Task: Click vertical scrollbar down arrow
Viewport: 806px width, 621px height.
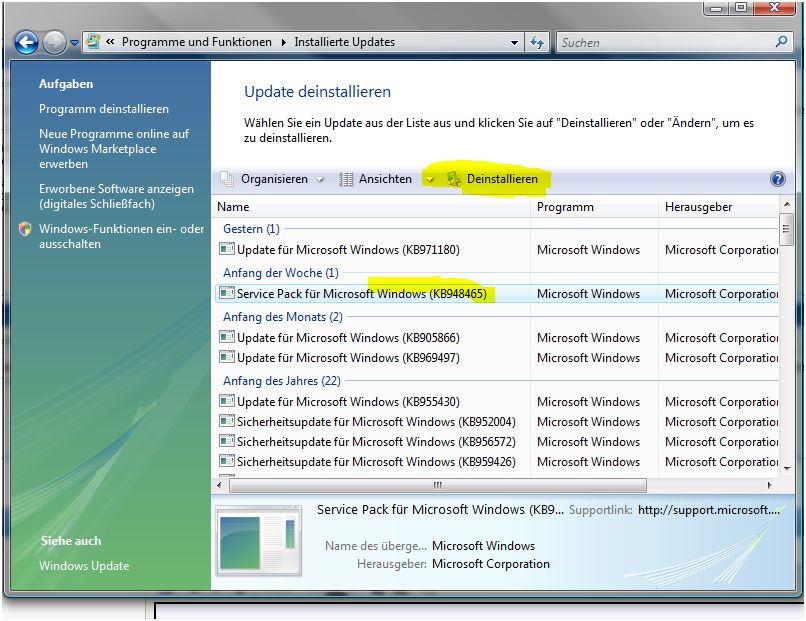Action: [786, 468]
